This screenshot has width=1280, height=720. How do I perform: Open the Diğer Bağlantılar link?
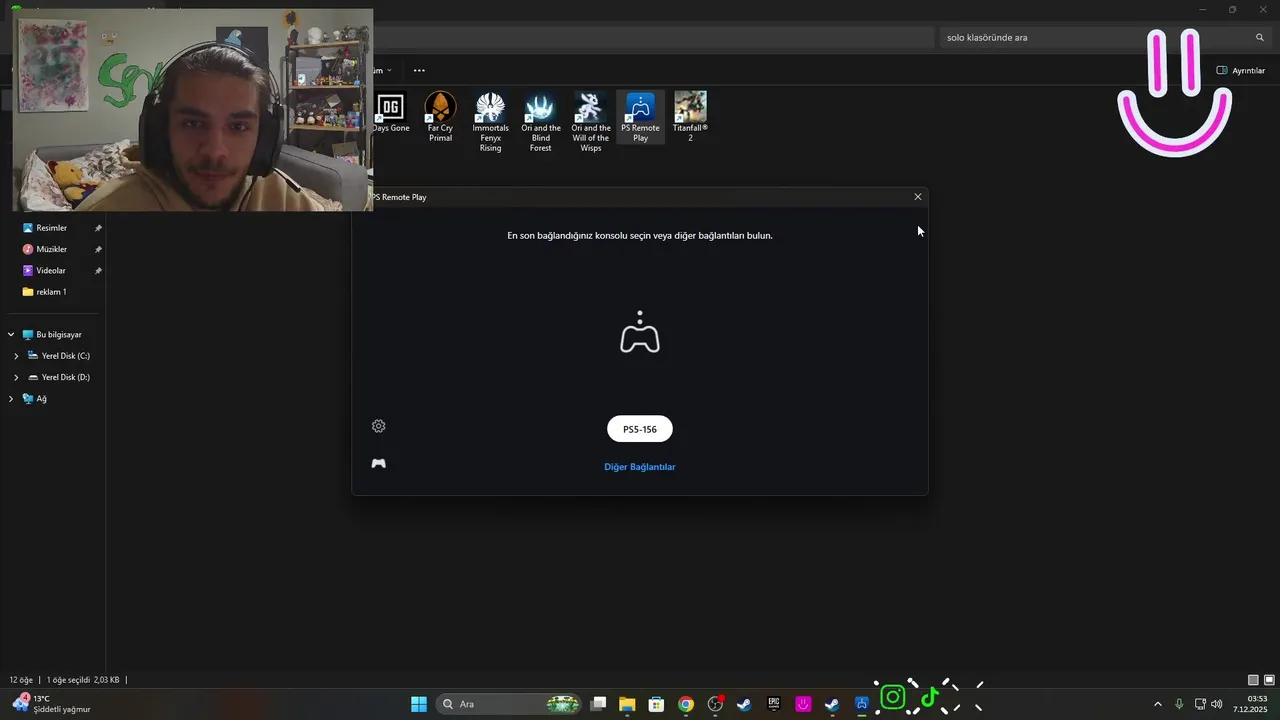(640, 467)
